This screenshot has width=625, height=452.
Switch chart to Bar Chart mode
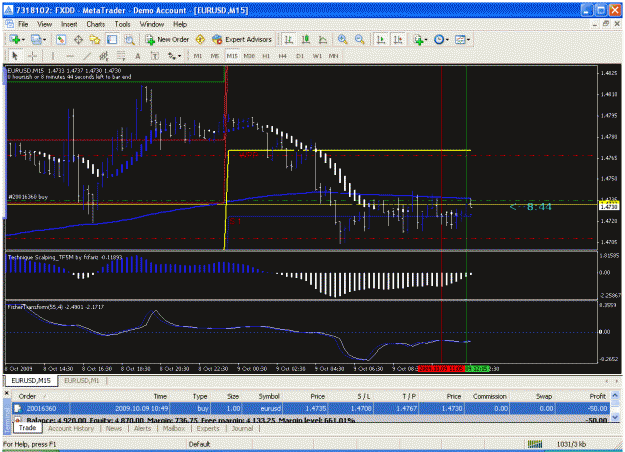(289, 39)
